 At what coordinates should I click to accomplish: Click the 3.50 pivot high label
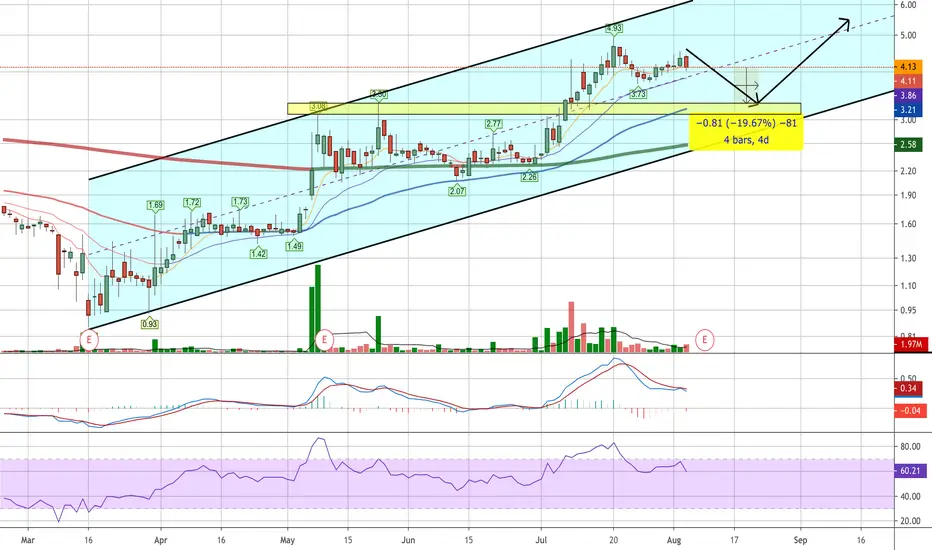(x=379, y=94)
